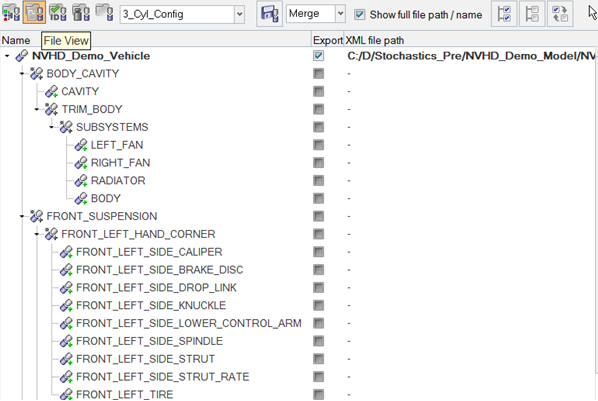Collapse the FRONT_LEFT_HAND_CORNER tree node
This screenshot has width=598, height=401.
pos(37,234)
